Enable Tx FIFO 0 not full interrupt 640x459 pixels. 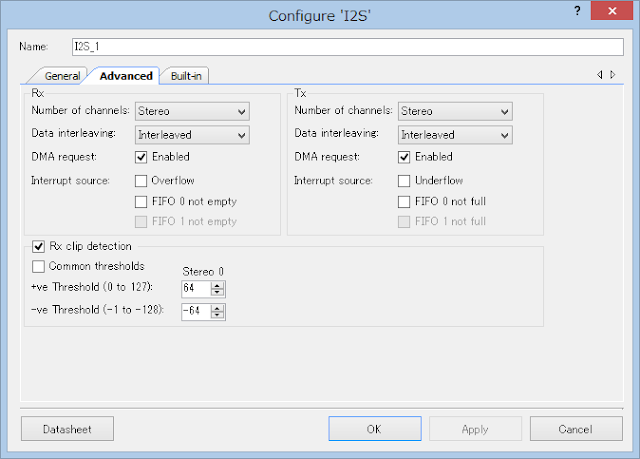(x=404, y=202)
